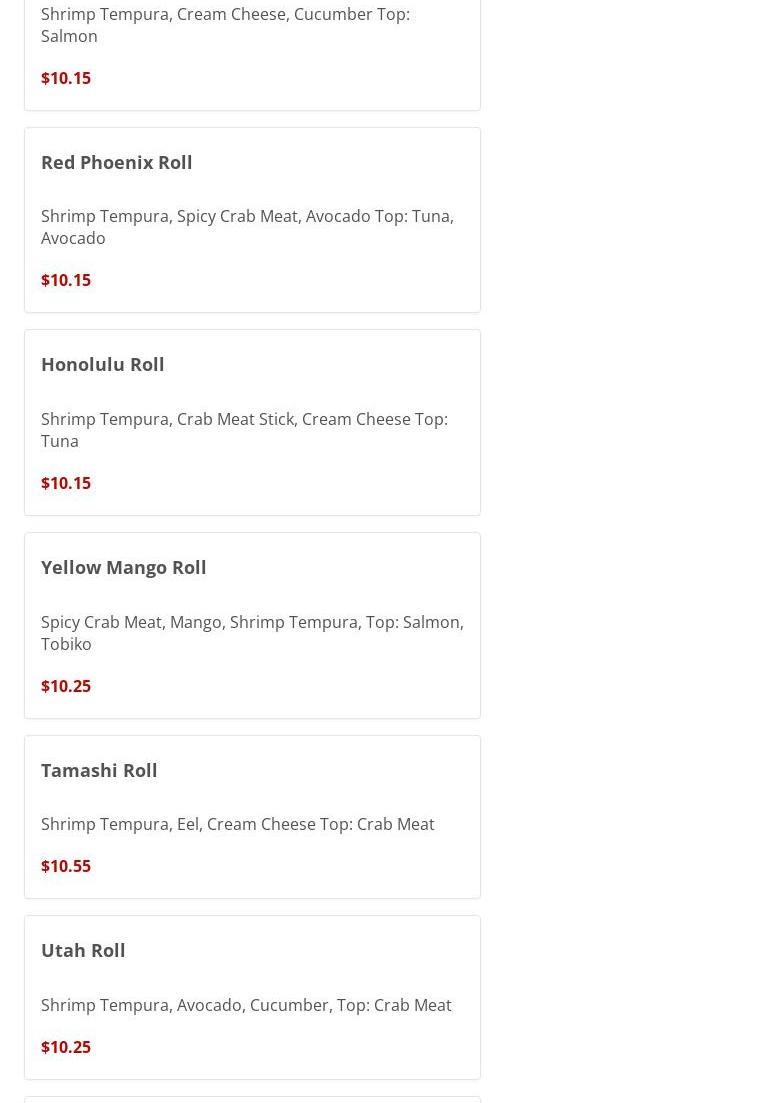Select the 'Crab Meat Stick, Cream Cheese' description
Viewport: 770px width, 1103px height.
244,430
